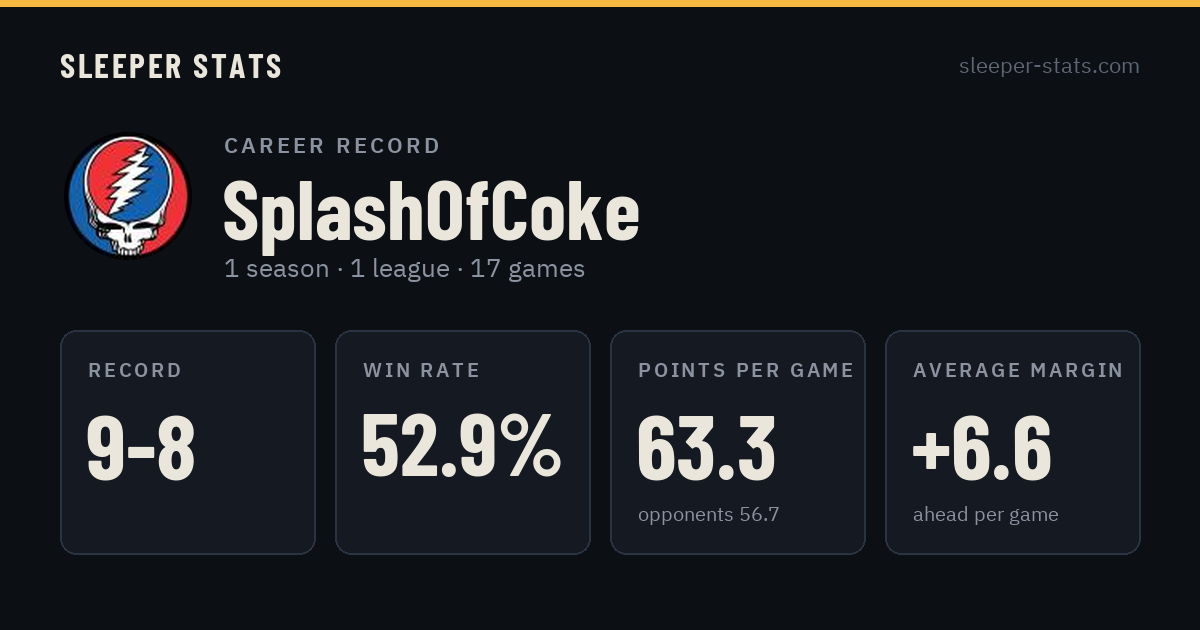
Task: Select the Average Margin card
Action: [x=1013, y=442]
